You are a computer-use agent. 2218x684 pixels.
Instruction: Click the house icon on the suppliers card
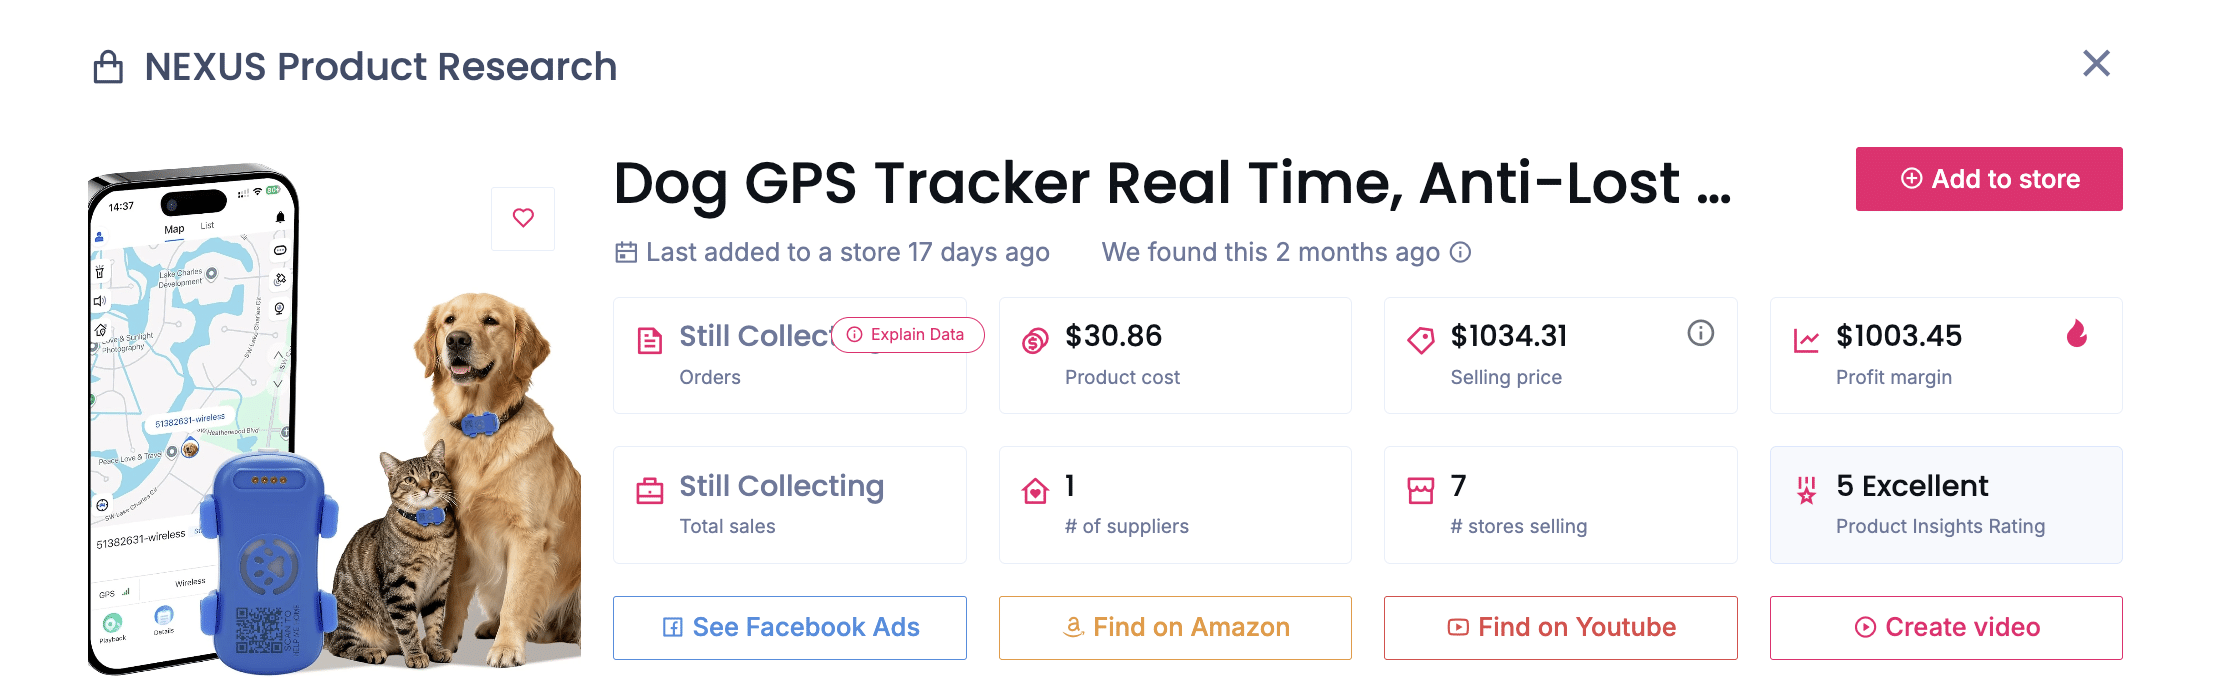tap(1034, 492)
